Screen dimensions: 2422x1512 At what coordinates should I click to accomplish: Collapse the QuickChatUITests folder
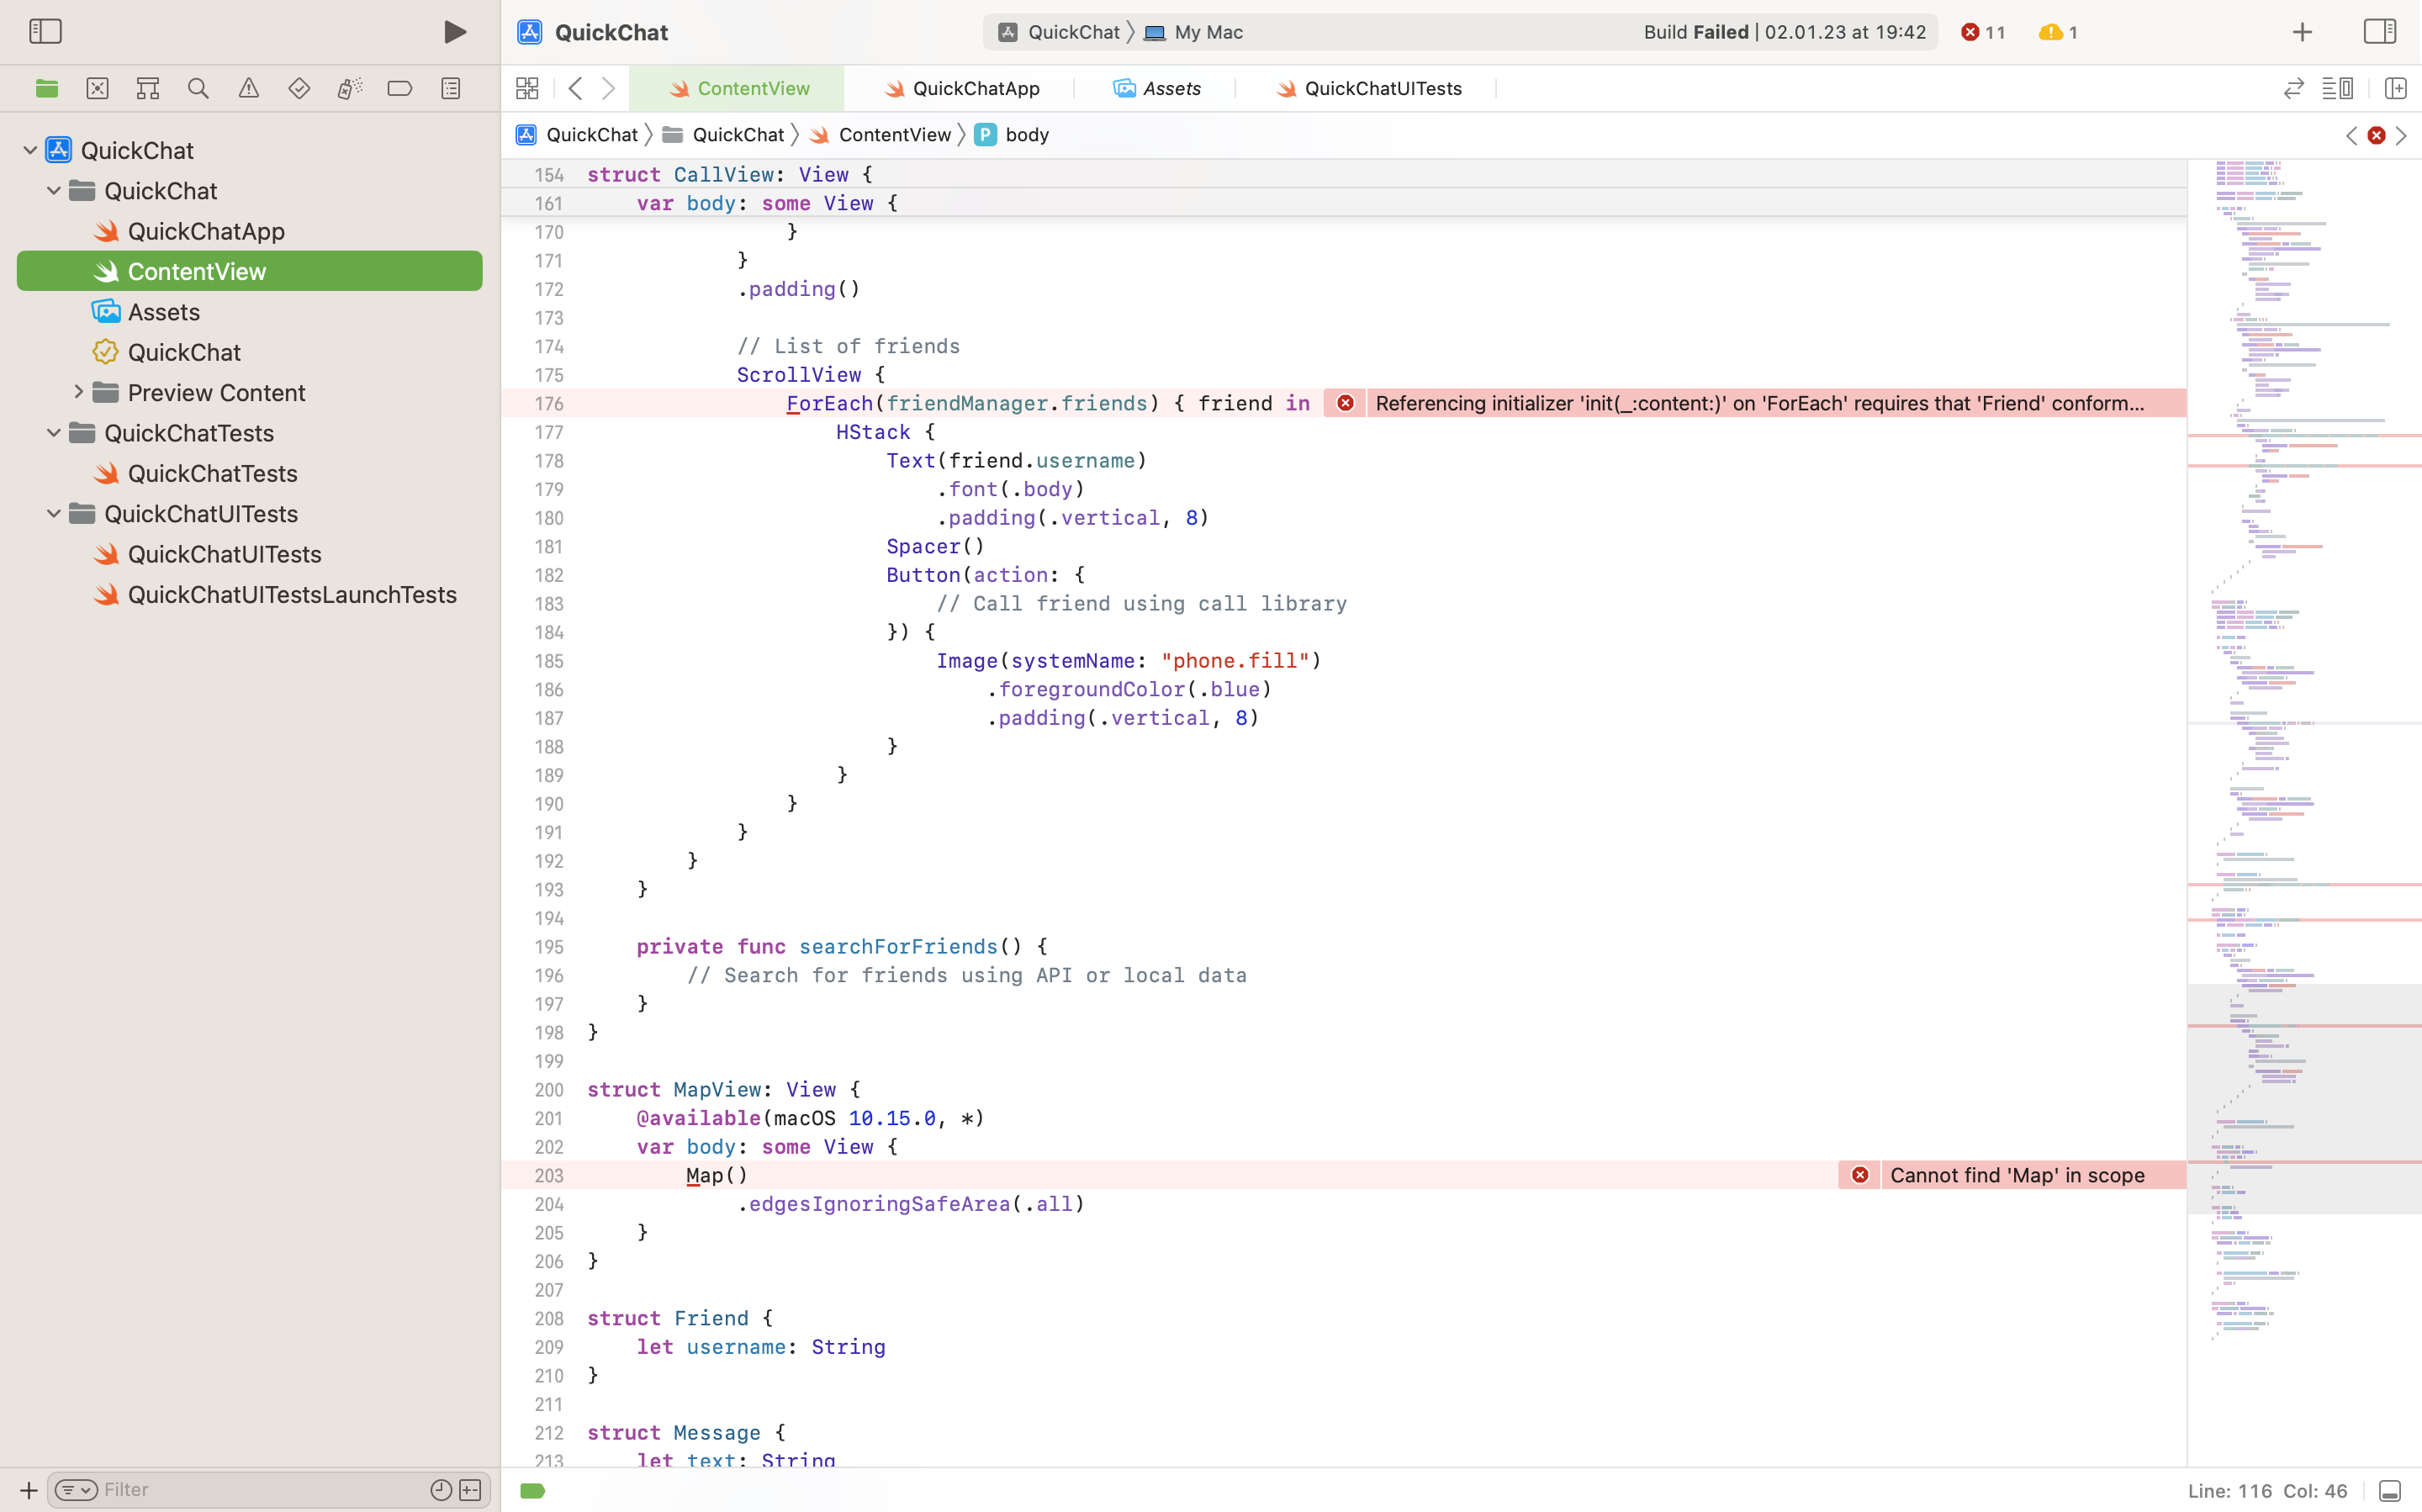coord(54,513)
